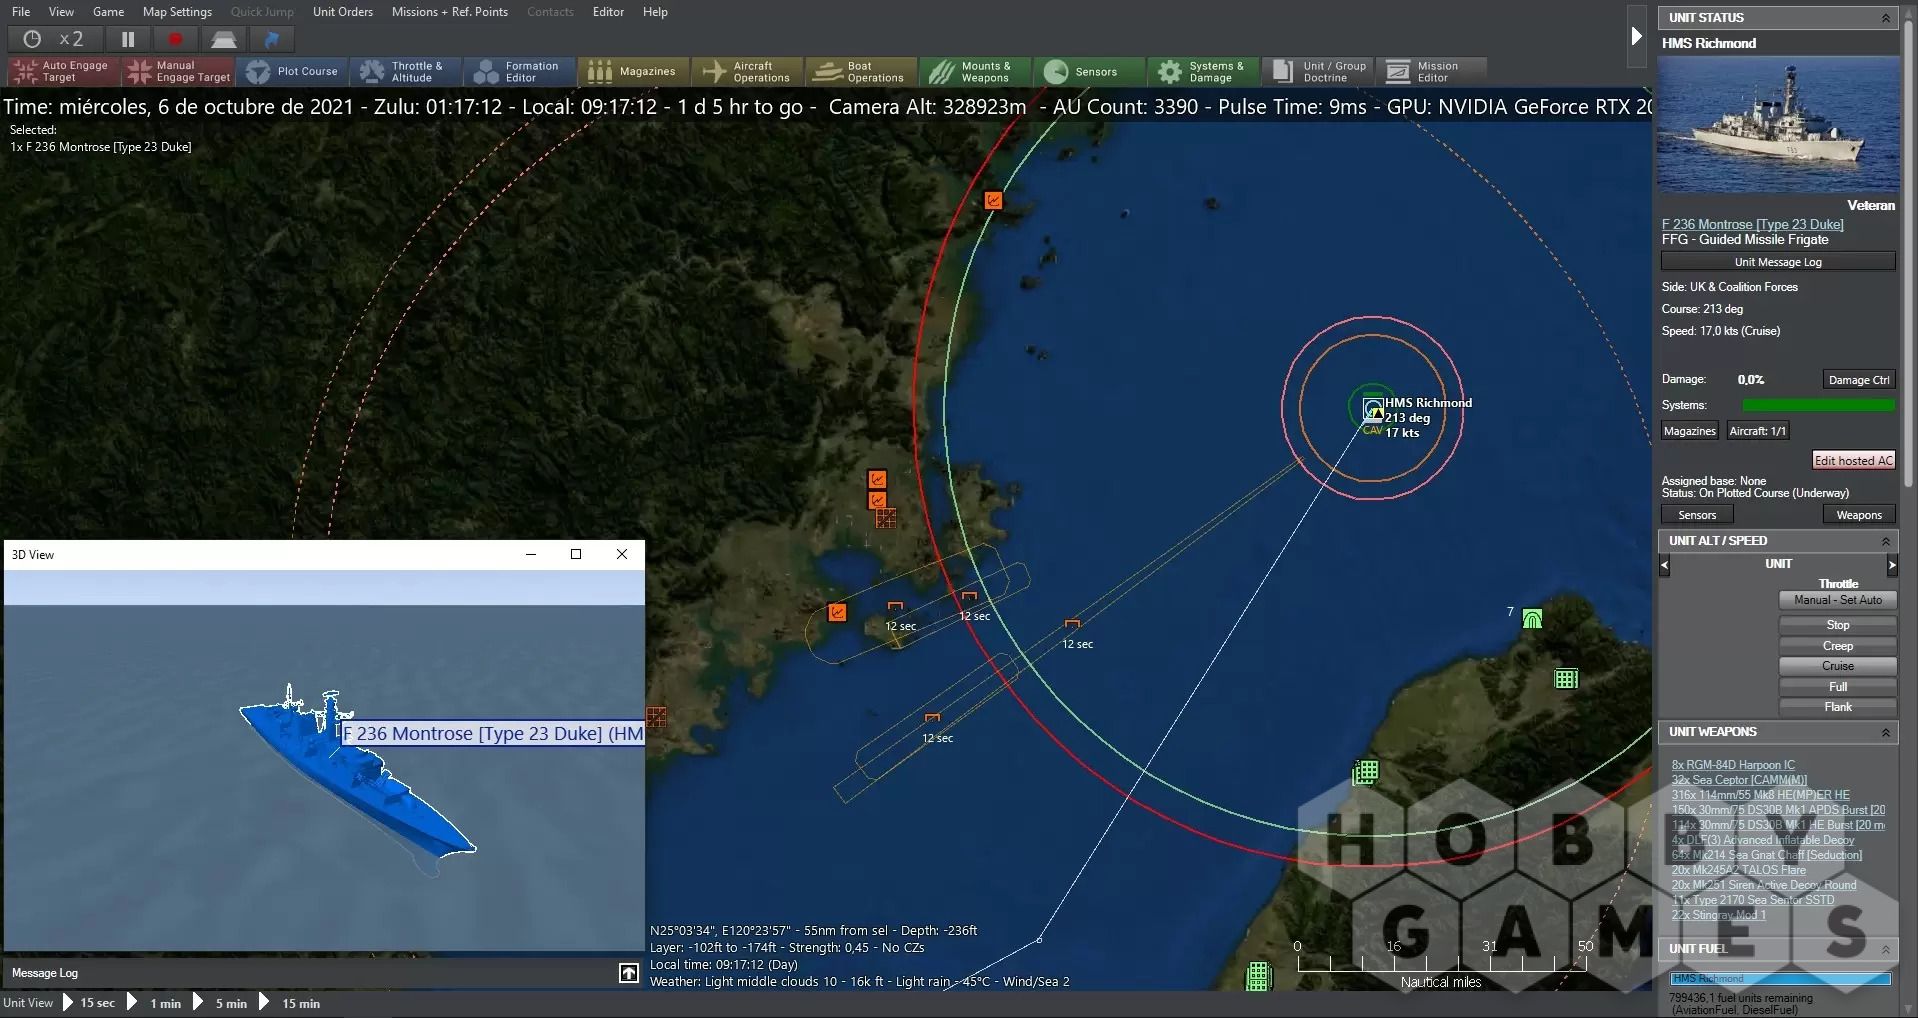Collapse the Unit Fuel panel

1886,949
